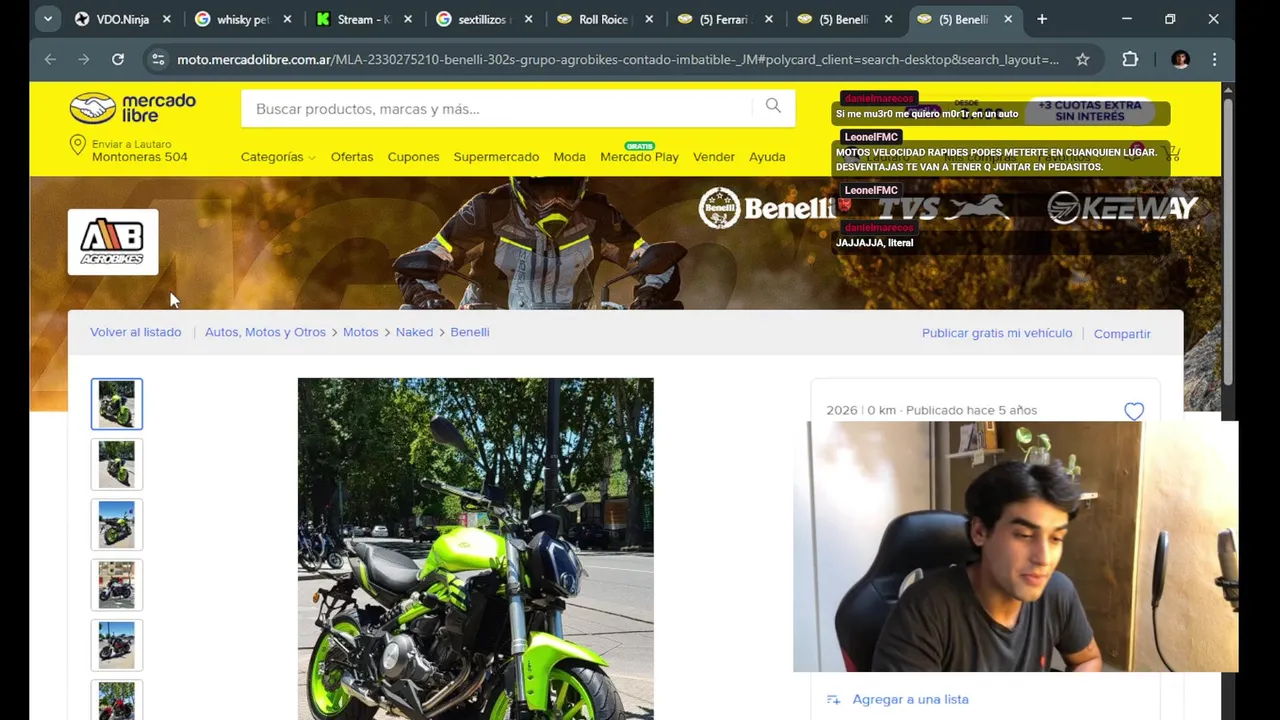The width and height of the screenshot is (1280, 720).
Task: Go forward in browser history
Action: tap(84, 60)
